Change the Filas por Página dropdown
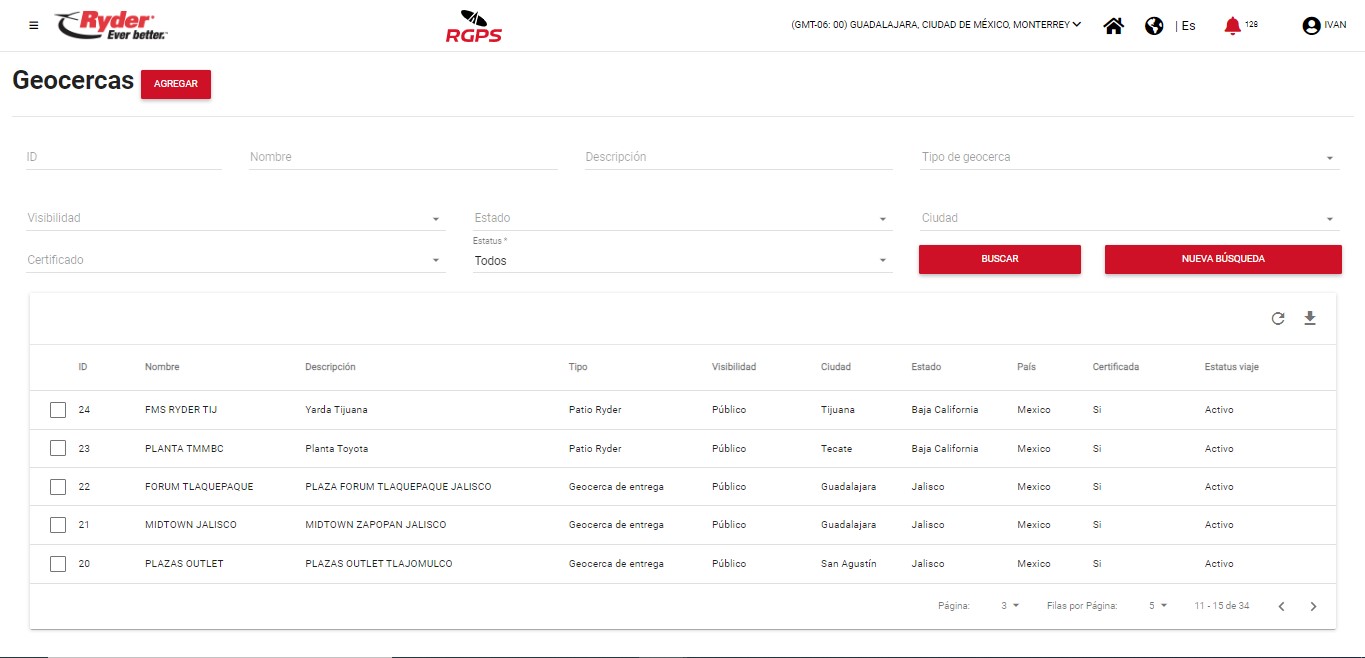 pyautogui.click(x=1157, y=606)
